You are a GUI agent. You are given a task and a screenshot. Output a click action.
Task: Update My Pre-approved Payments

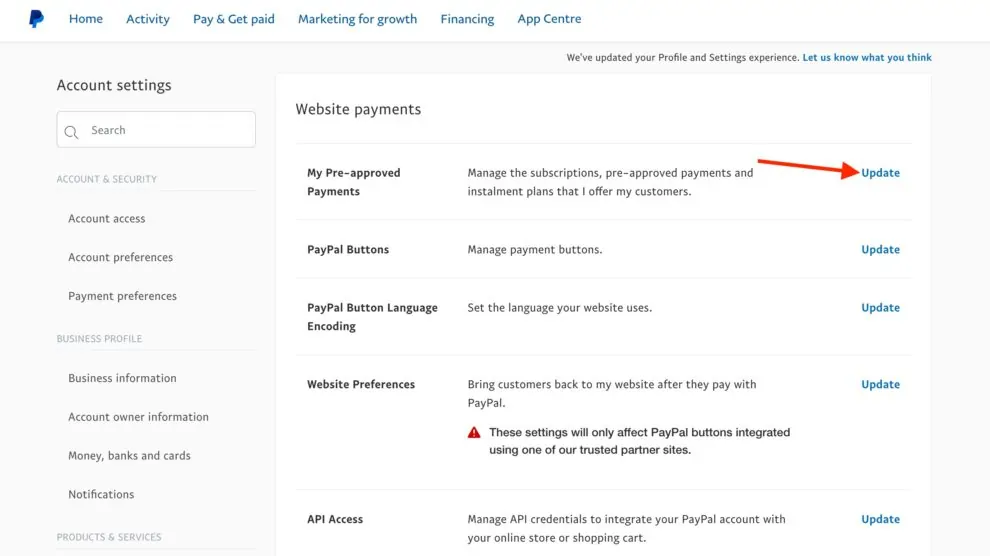tap(880, 173)
